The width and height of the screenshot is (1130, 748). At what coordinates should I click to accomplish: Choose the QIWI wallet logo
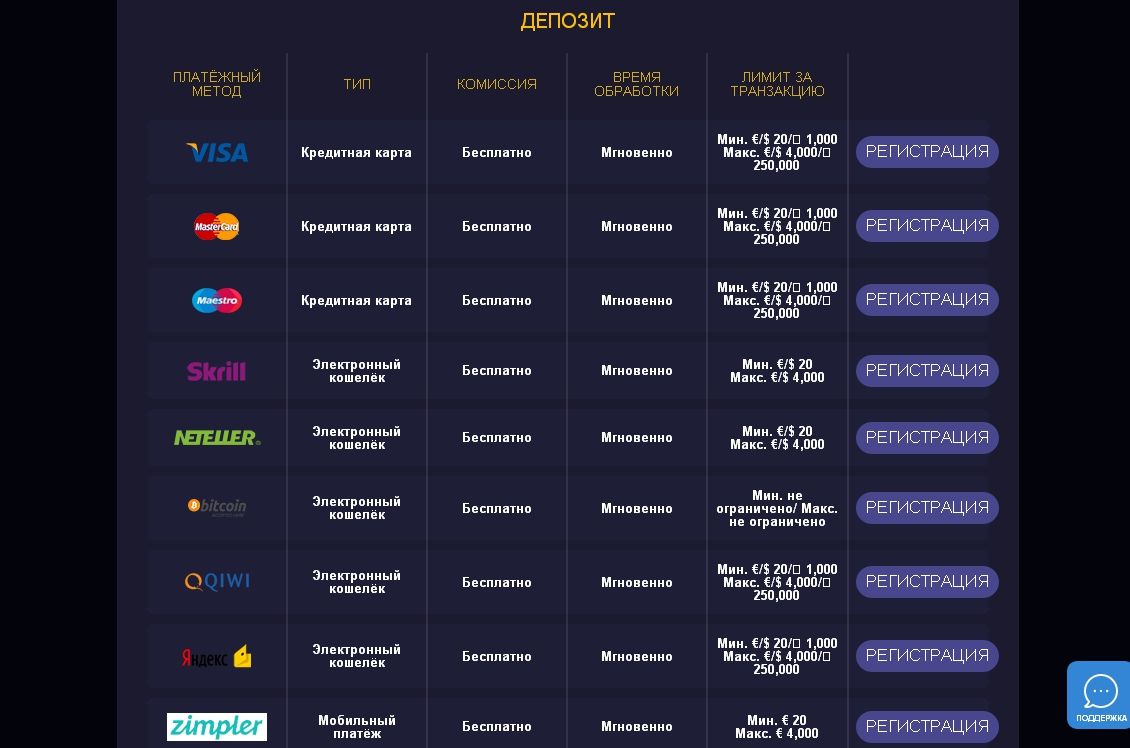pos(217,582)
